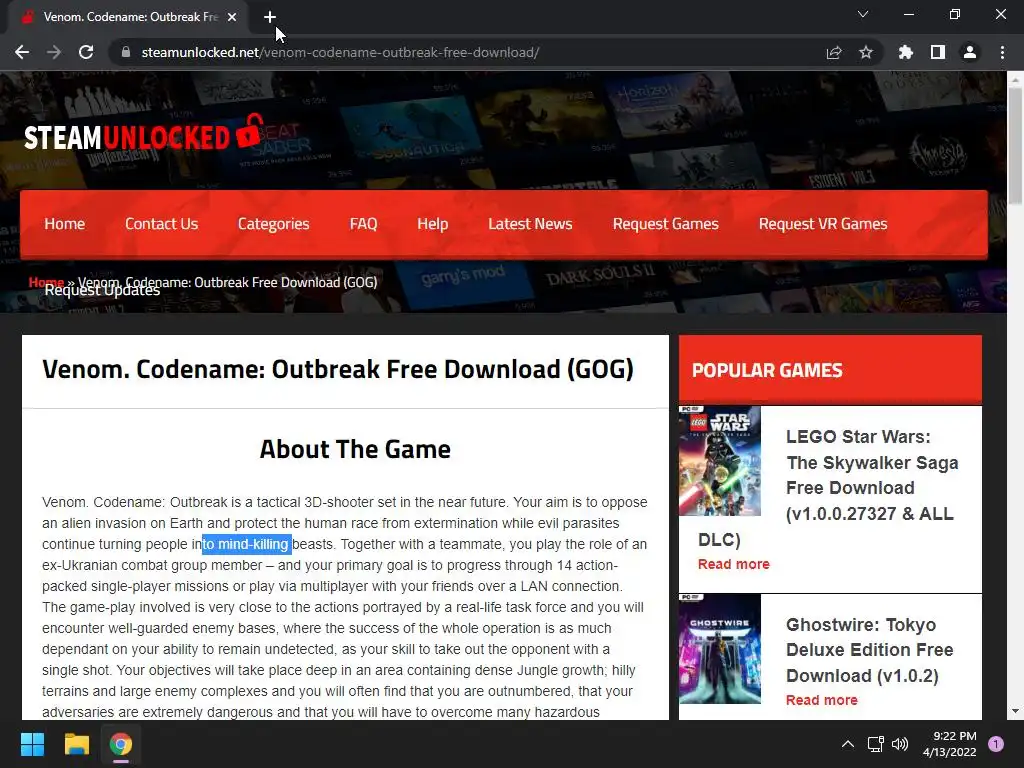1024x768 pixels.
Task: Open the Chrome profile avatar icon
Action: point(970,52)
